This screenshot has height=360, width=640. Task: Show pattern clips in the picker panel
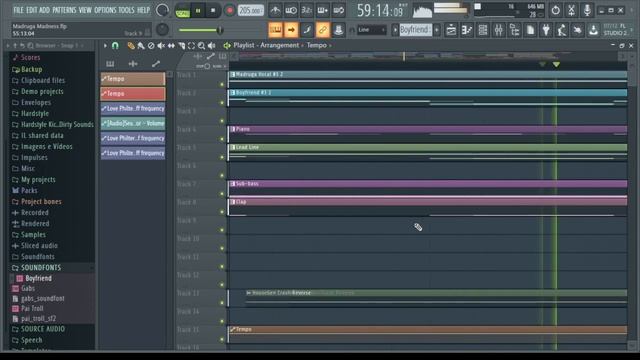pos(110,64)
